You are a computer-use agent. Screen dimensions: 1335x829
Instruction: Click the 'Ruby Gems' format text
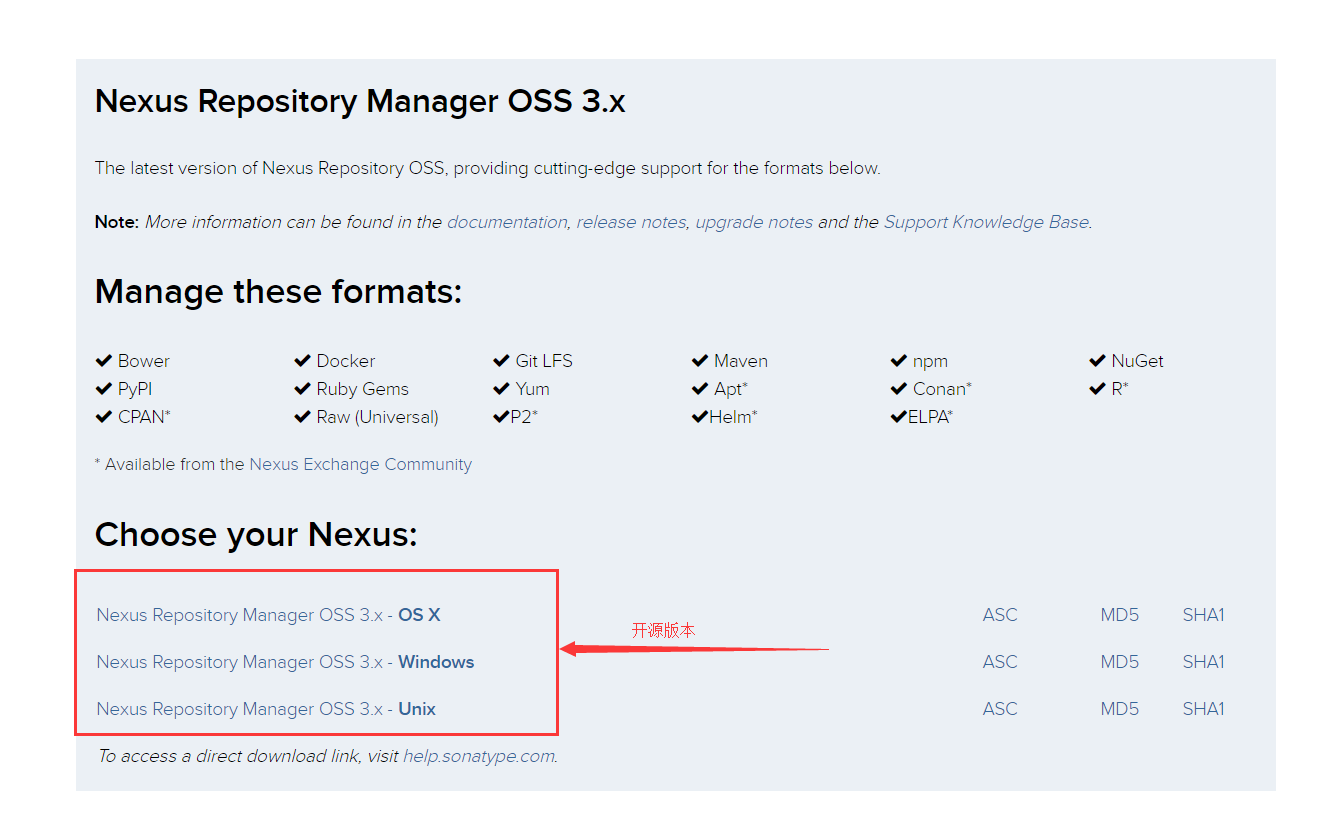point(362,389)
